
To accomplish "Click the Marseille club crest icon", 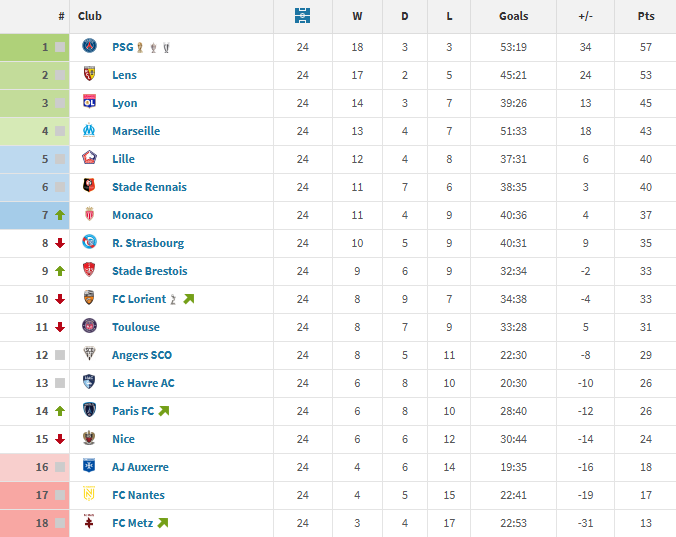I will pyautogui.click(x=90, y=131).
